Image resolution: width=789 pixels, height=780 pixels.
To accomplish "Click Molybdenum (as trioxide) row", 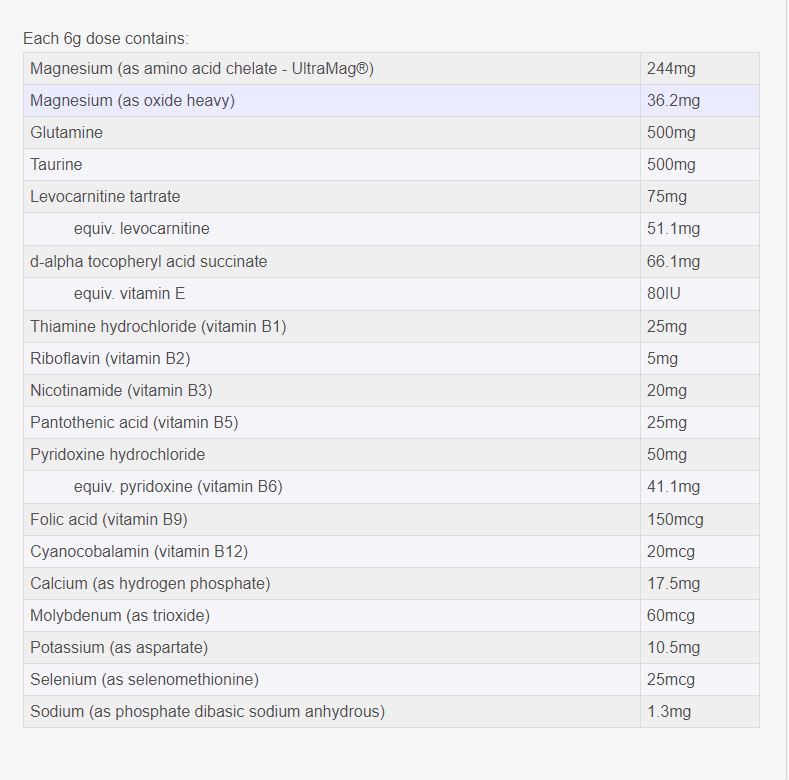I will [120, 616].
